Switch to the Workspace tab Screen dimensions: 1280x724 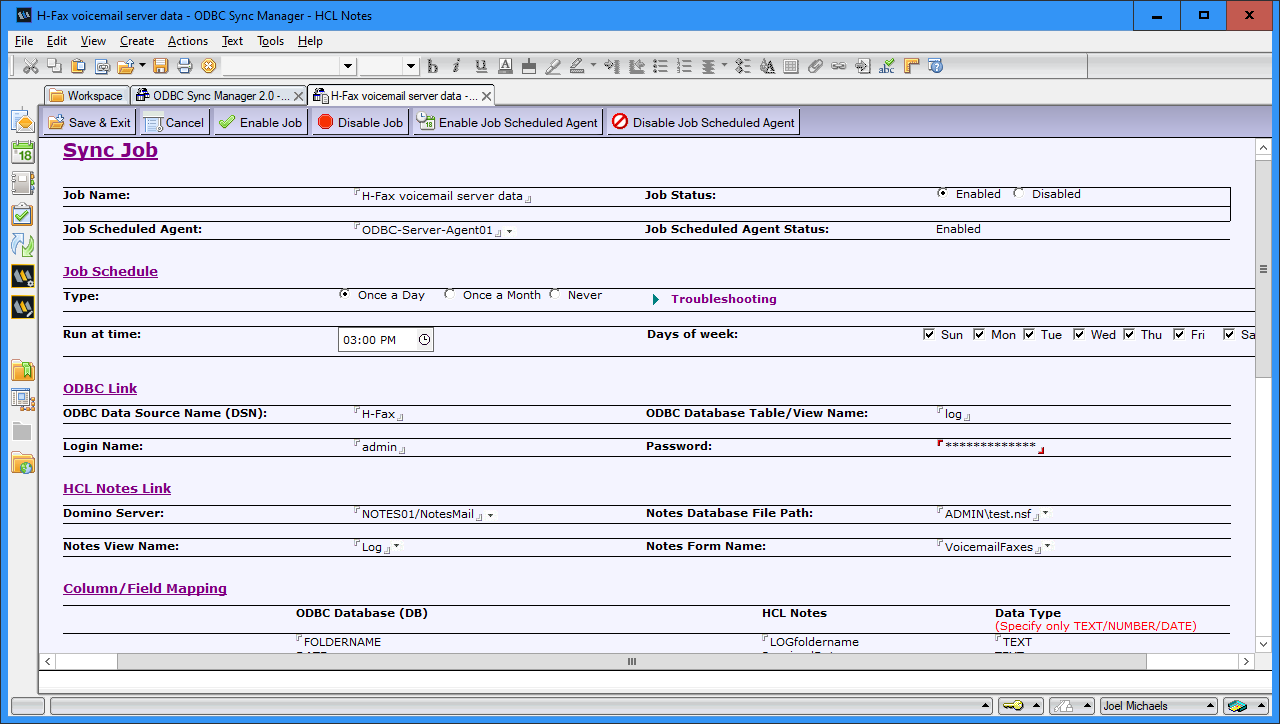[x=86, y=96]
